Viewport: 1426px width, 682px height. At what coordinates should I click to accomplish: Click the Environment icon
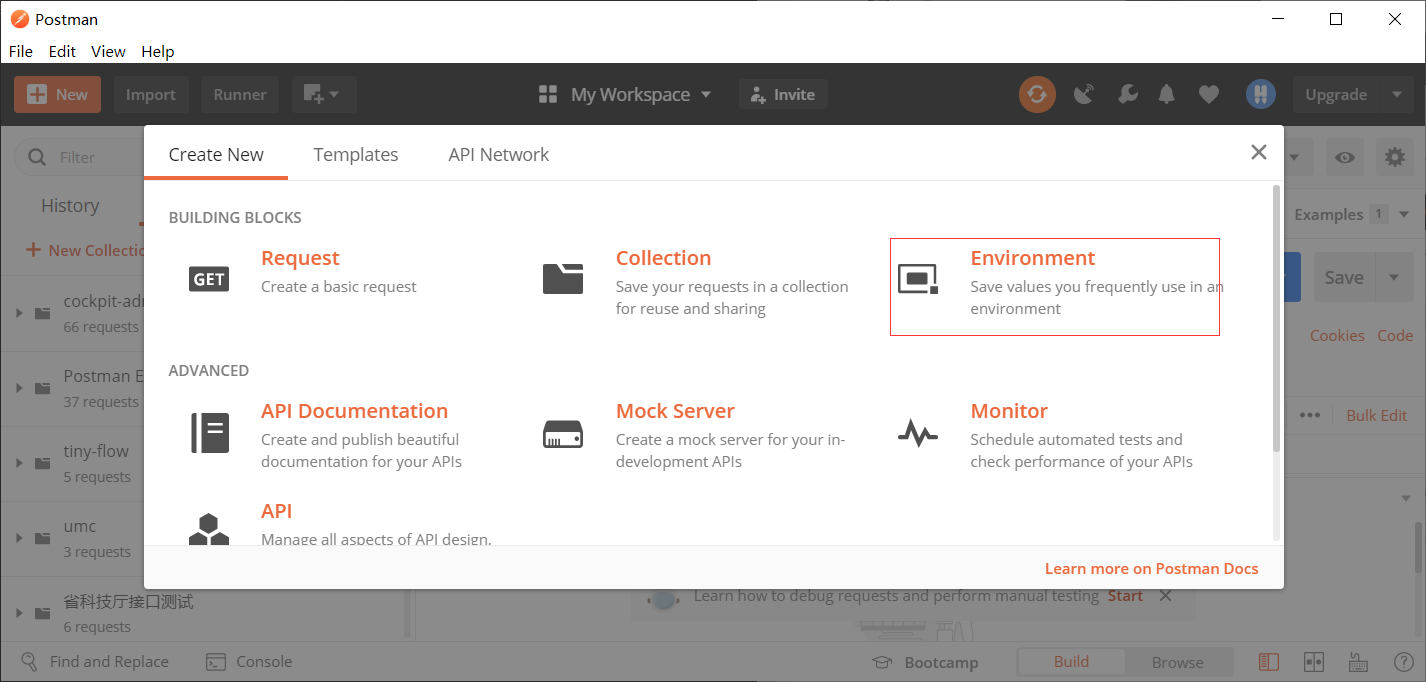918,279
